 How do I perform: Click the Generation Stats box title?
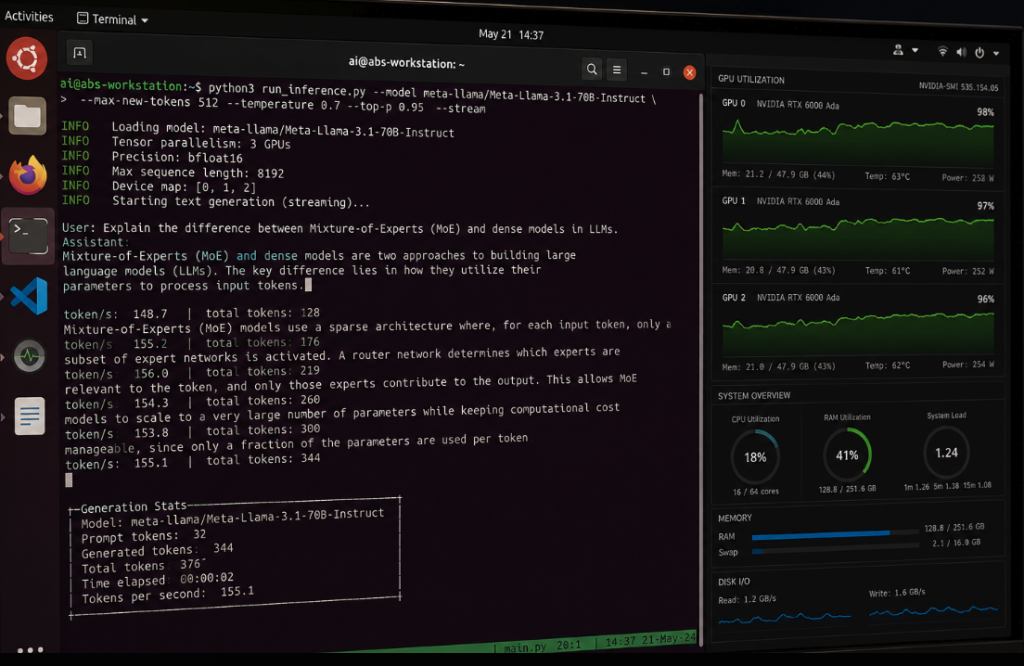pyautogui.click(x=133, y=506)
